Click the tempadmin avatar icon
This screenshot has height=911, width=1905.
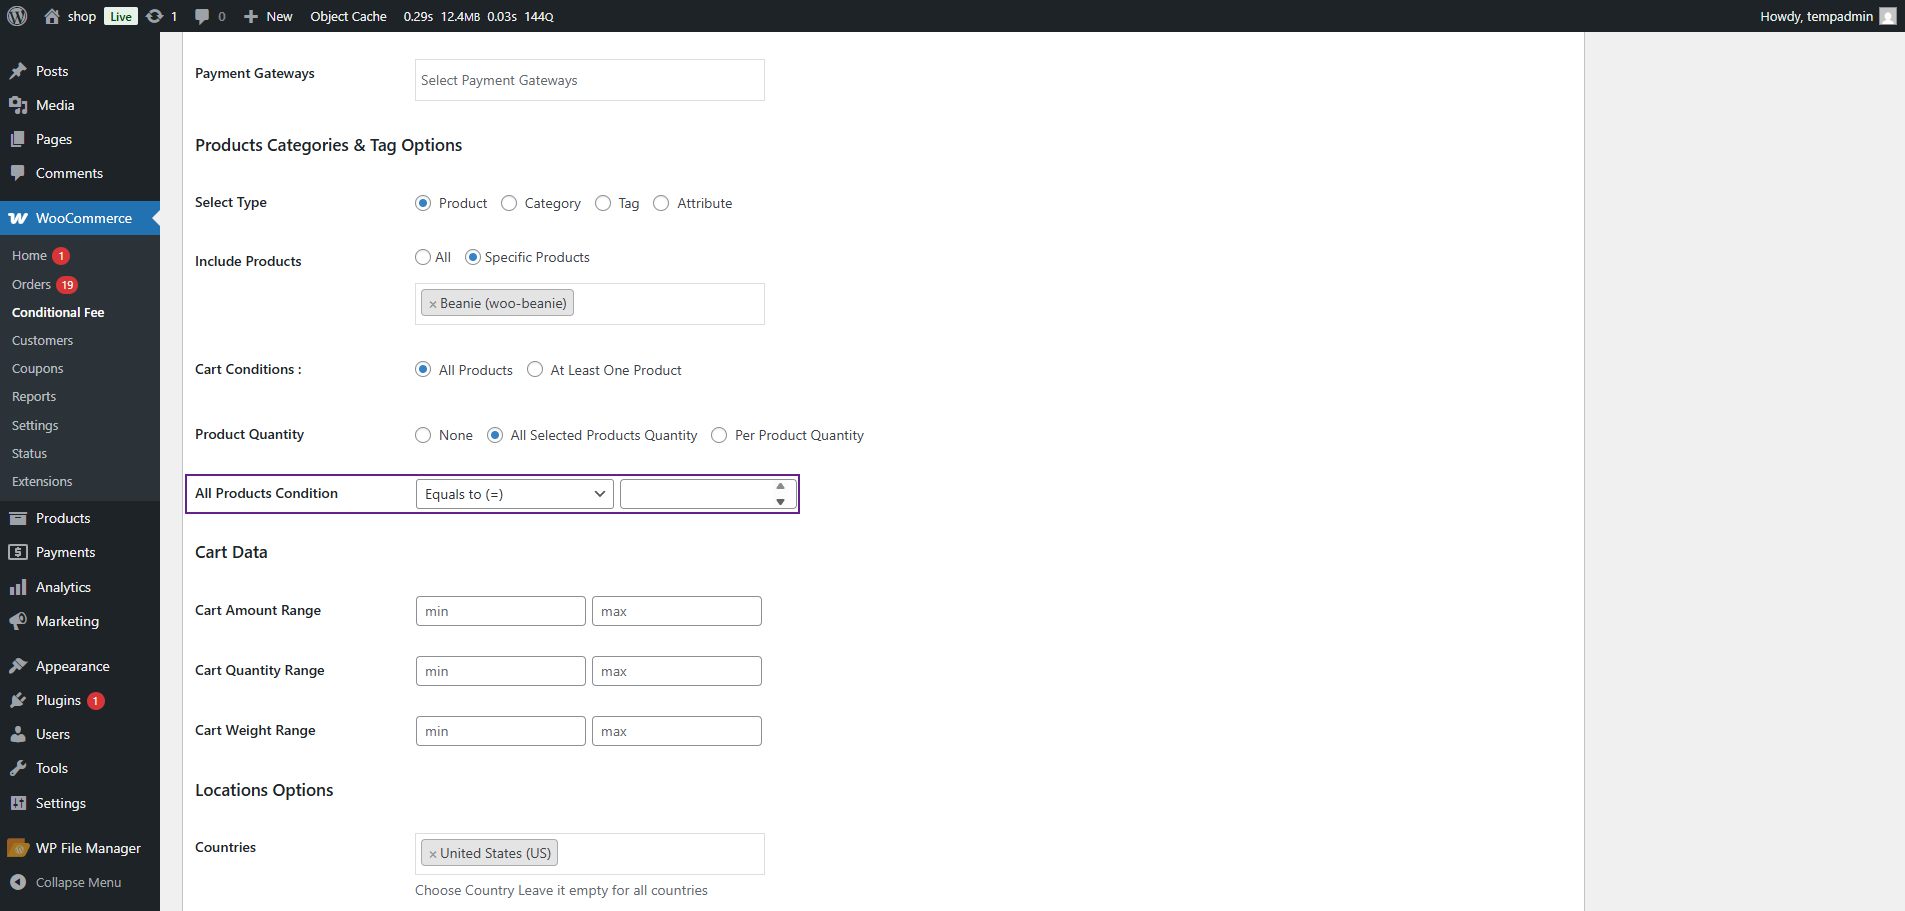coord(1888,16)
